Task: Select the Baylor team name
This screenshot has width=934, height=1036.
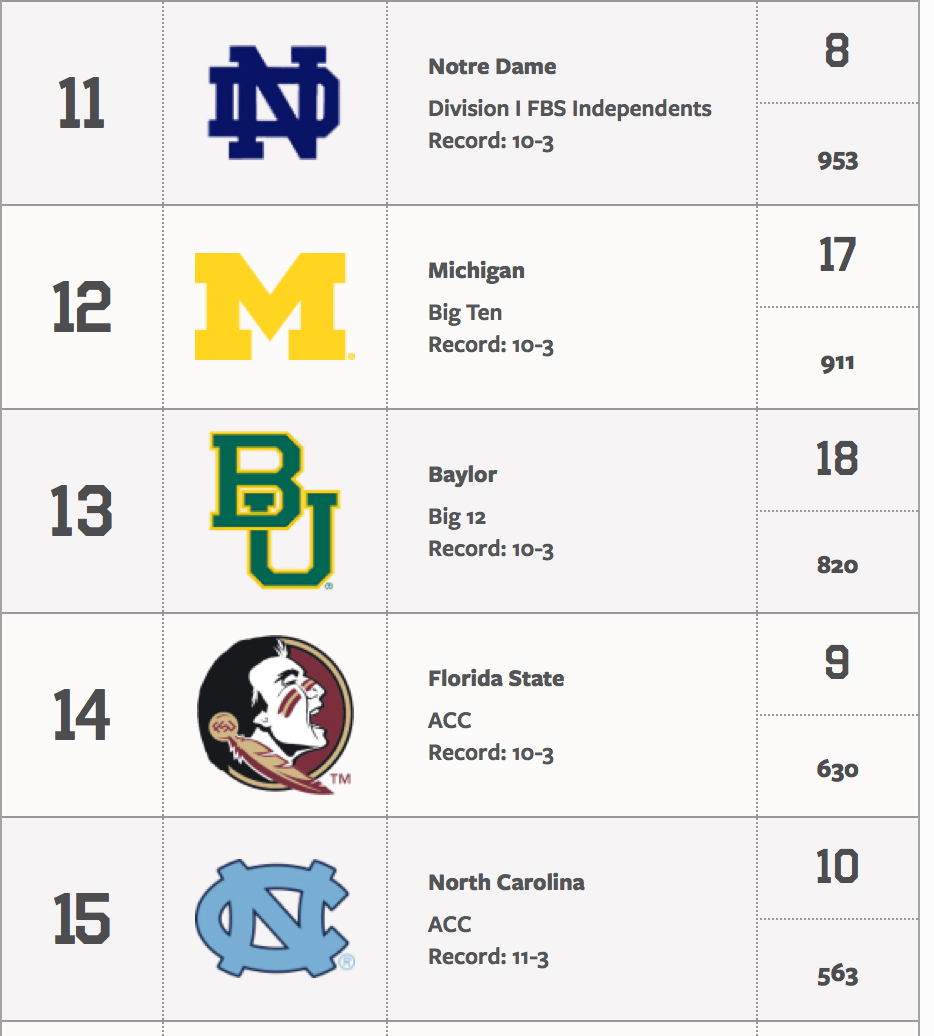Action: click(462, 475)
